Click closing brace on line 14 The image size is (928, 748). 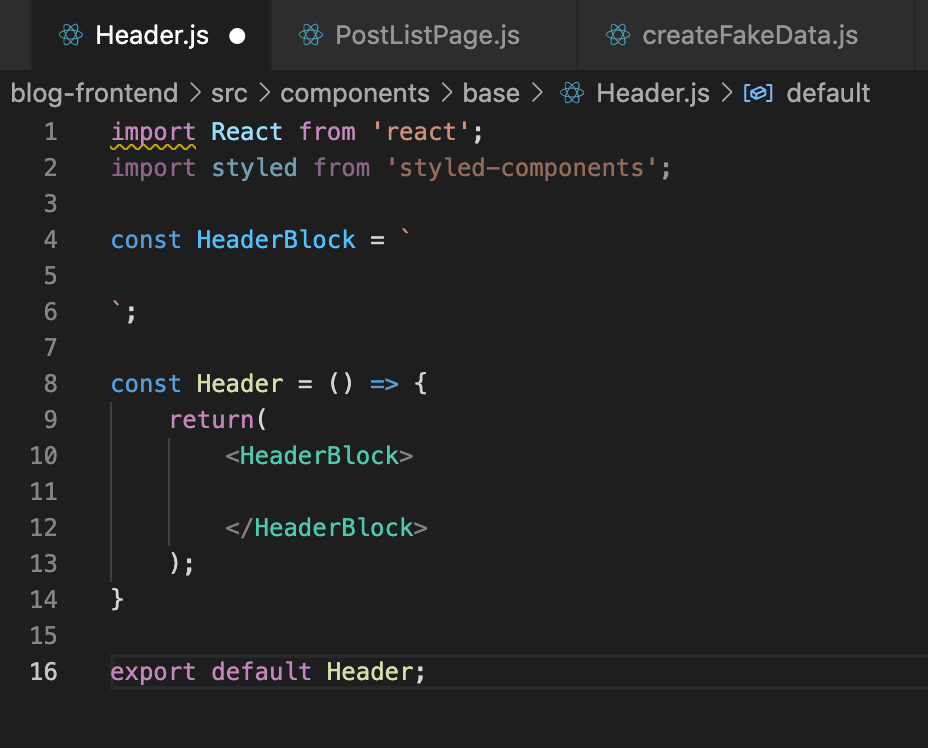click(x=117, y=599)
